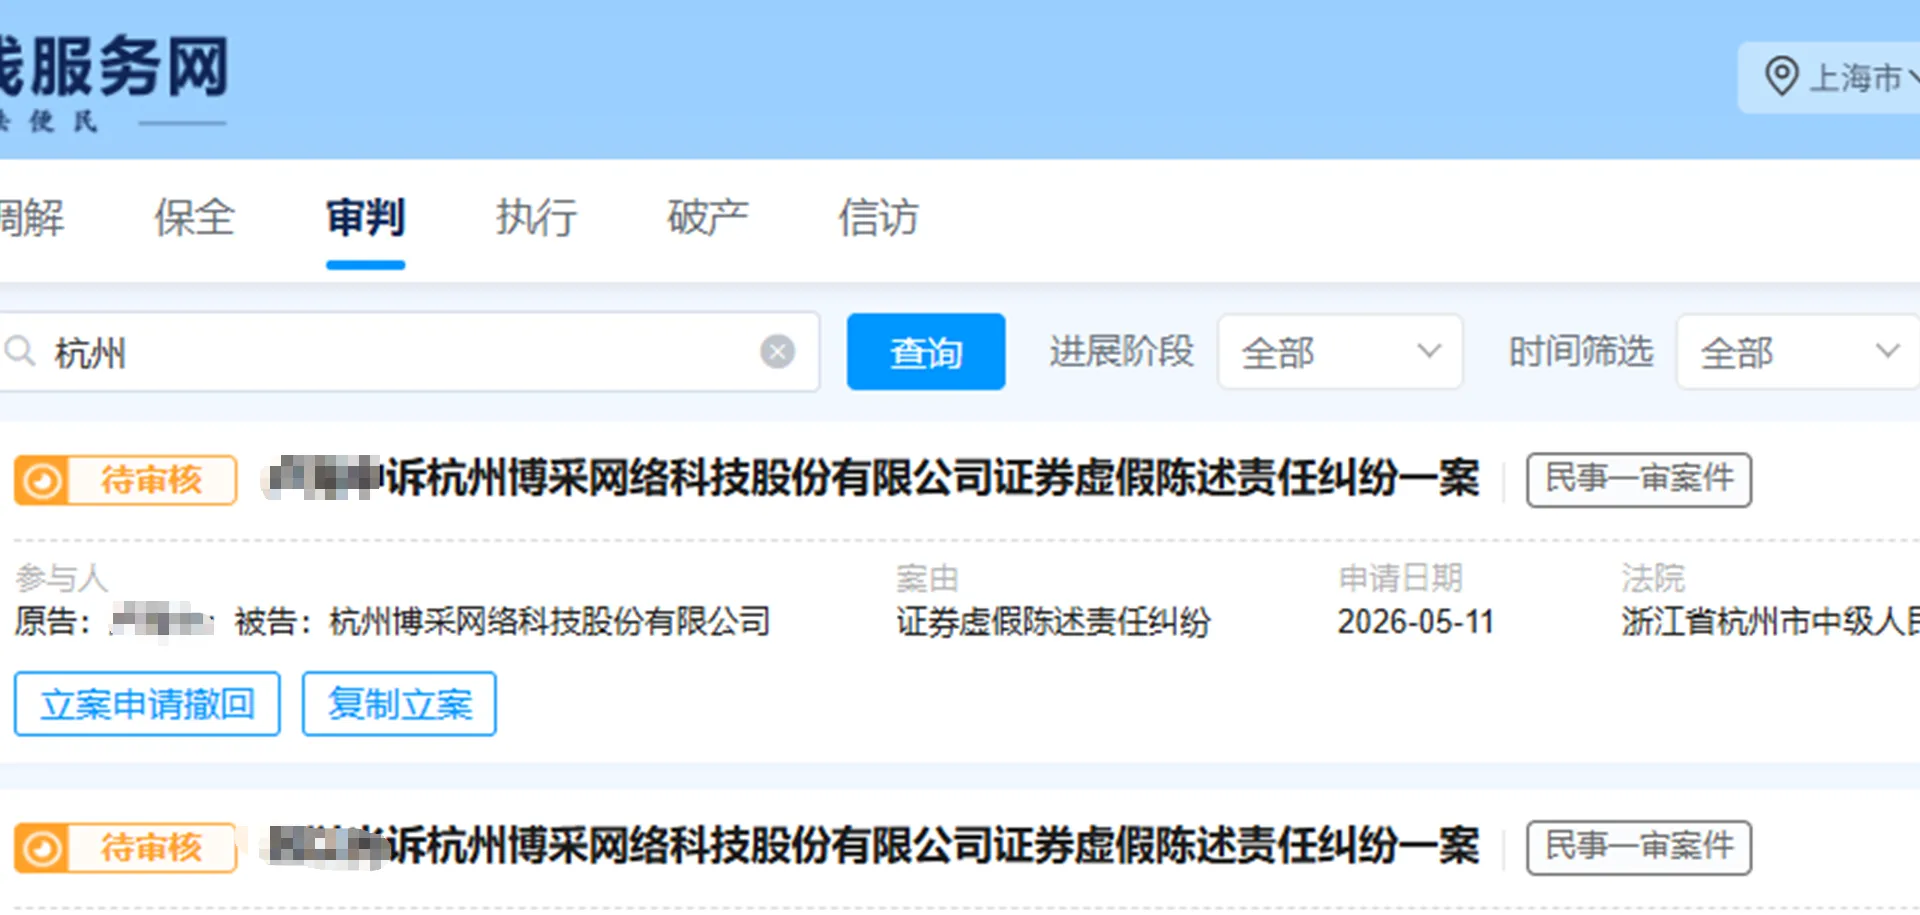Click the 进展阶段 filter label
1920x915 pixels.
pos(1121,352)
